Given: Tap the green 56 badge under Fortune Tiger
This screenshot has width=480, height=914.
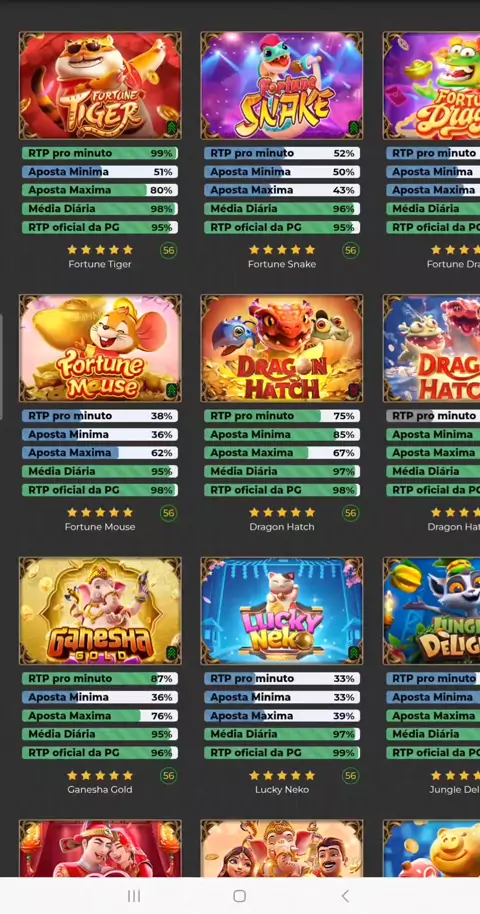Looking at the screenshot, I should click(169, 251).
